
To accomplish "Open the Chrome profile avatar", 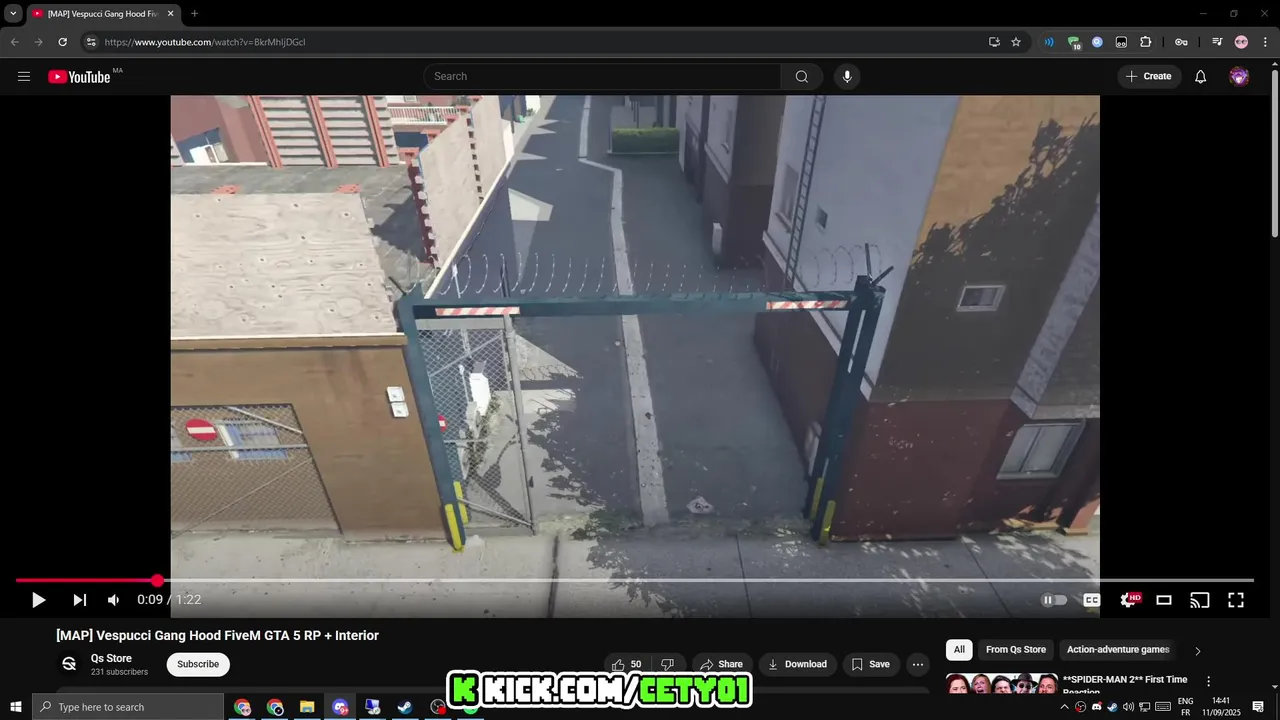I will coord(1241,42).
